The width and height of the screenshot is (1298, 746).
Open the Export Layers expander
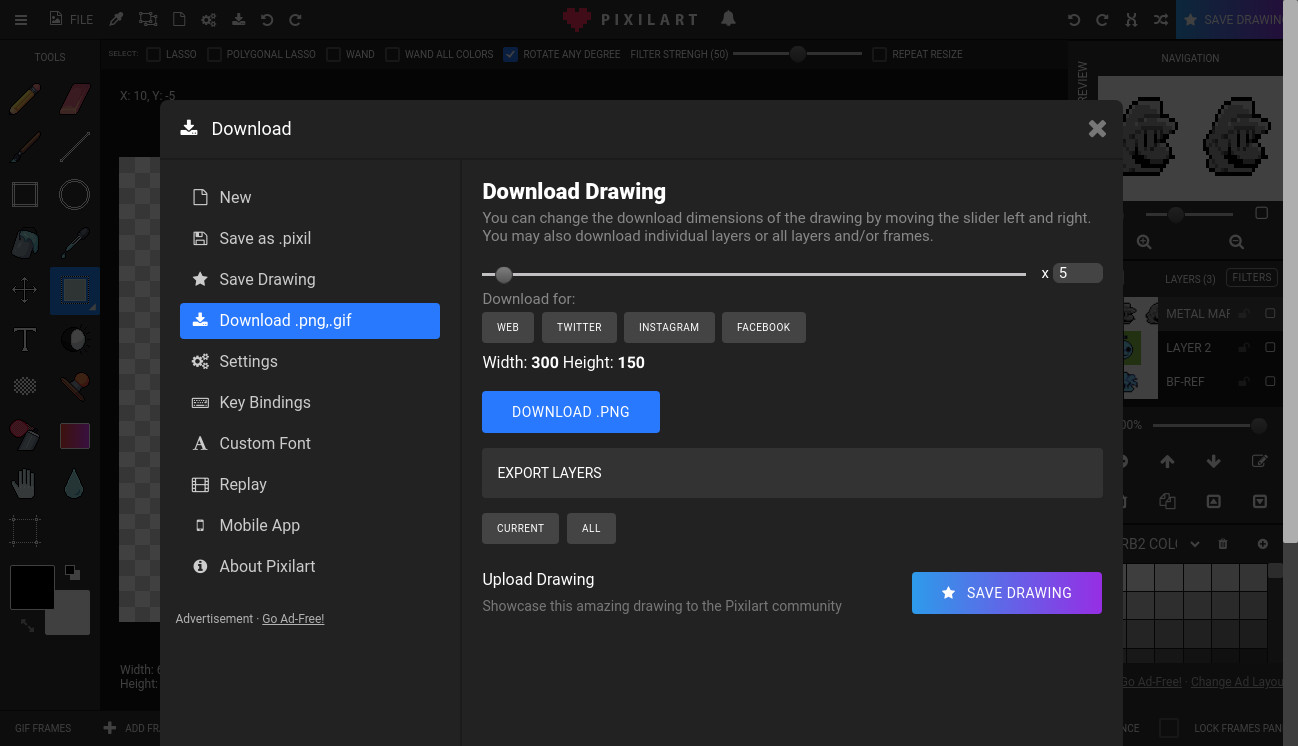click(792, 472)
